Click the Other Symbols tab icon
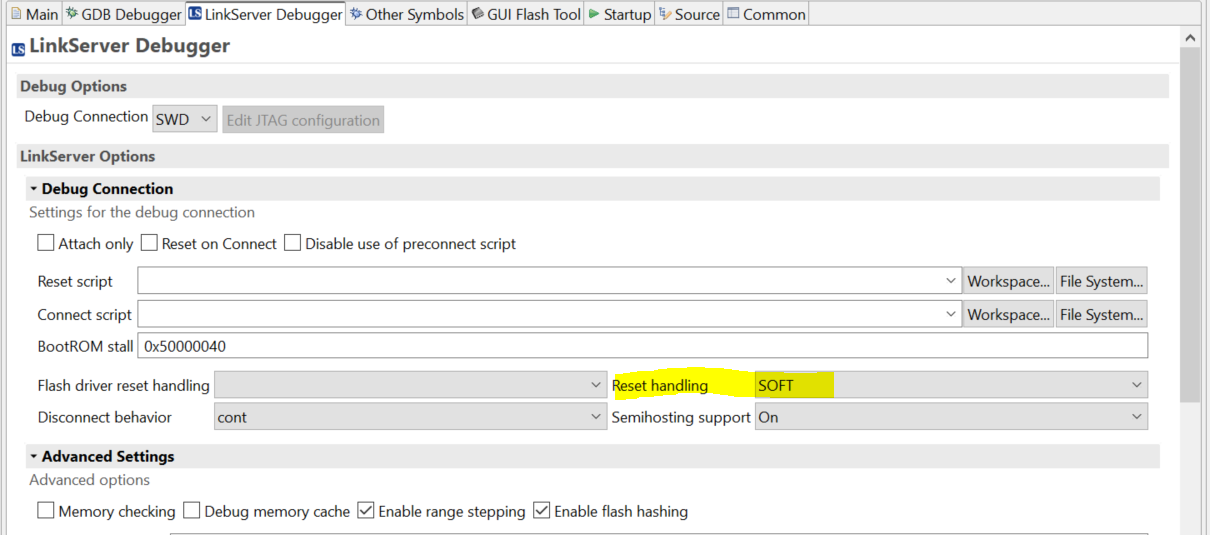The height and width of the screenshot is (535, 1210). (356, 14)
